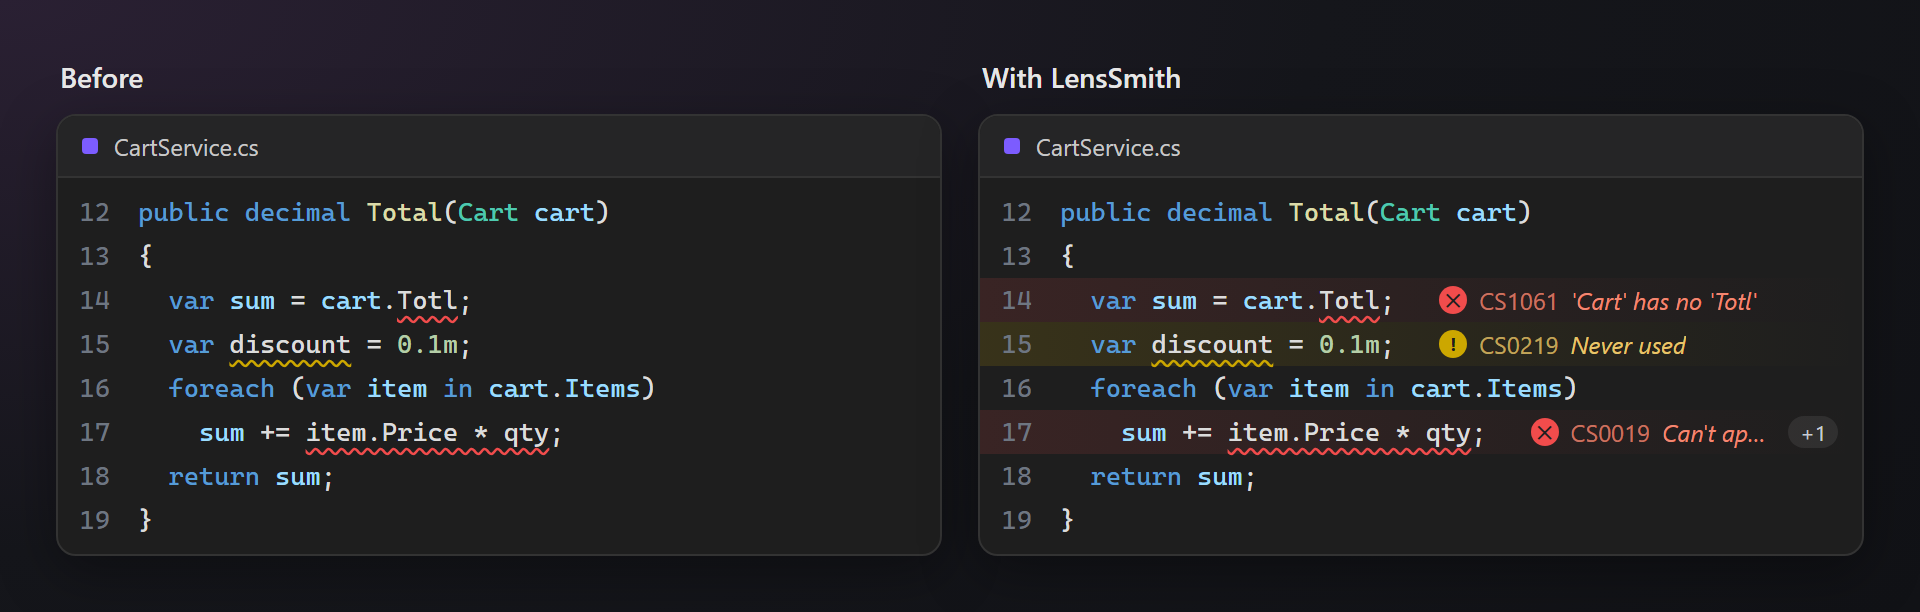Click underlined qty expression in LensSmith panel
Image resolution: width=1920 pixels, height=612 pixels.
1349,434
